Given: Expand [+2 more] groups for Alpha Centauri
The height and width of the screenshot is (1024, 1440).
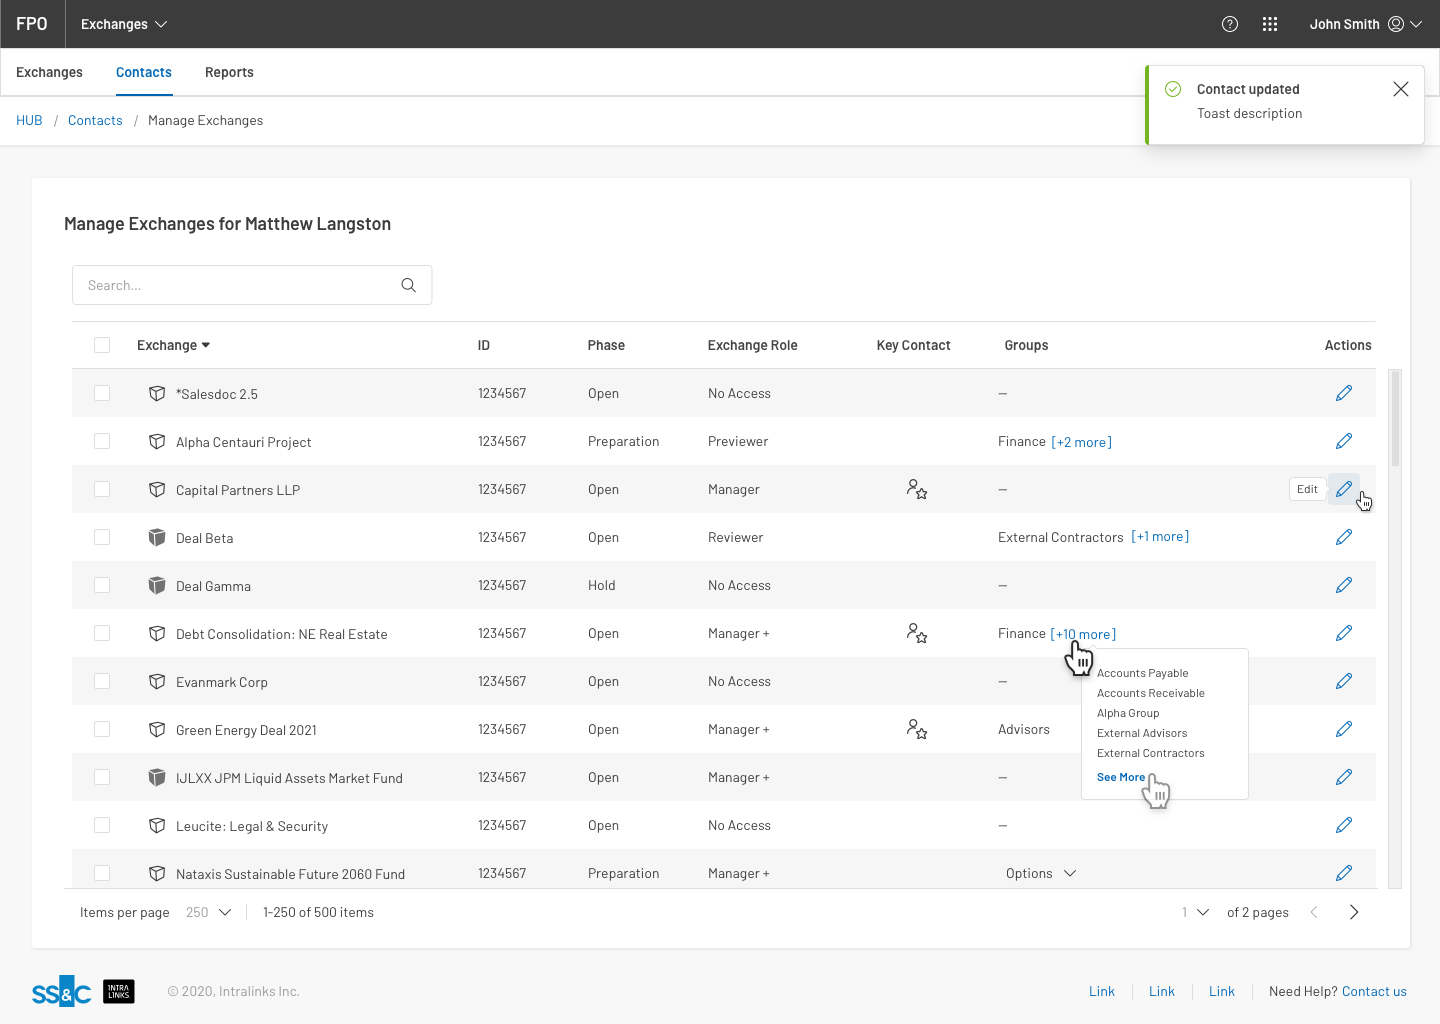Looking at the screenshot, I should coord(1082,442).
